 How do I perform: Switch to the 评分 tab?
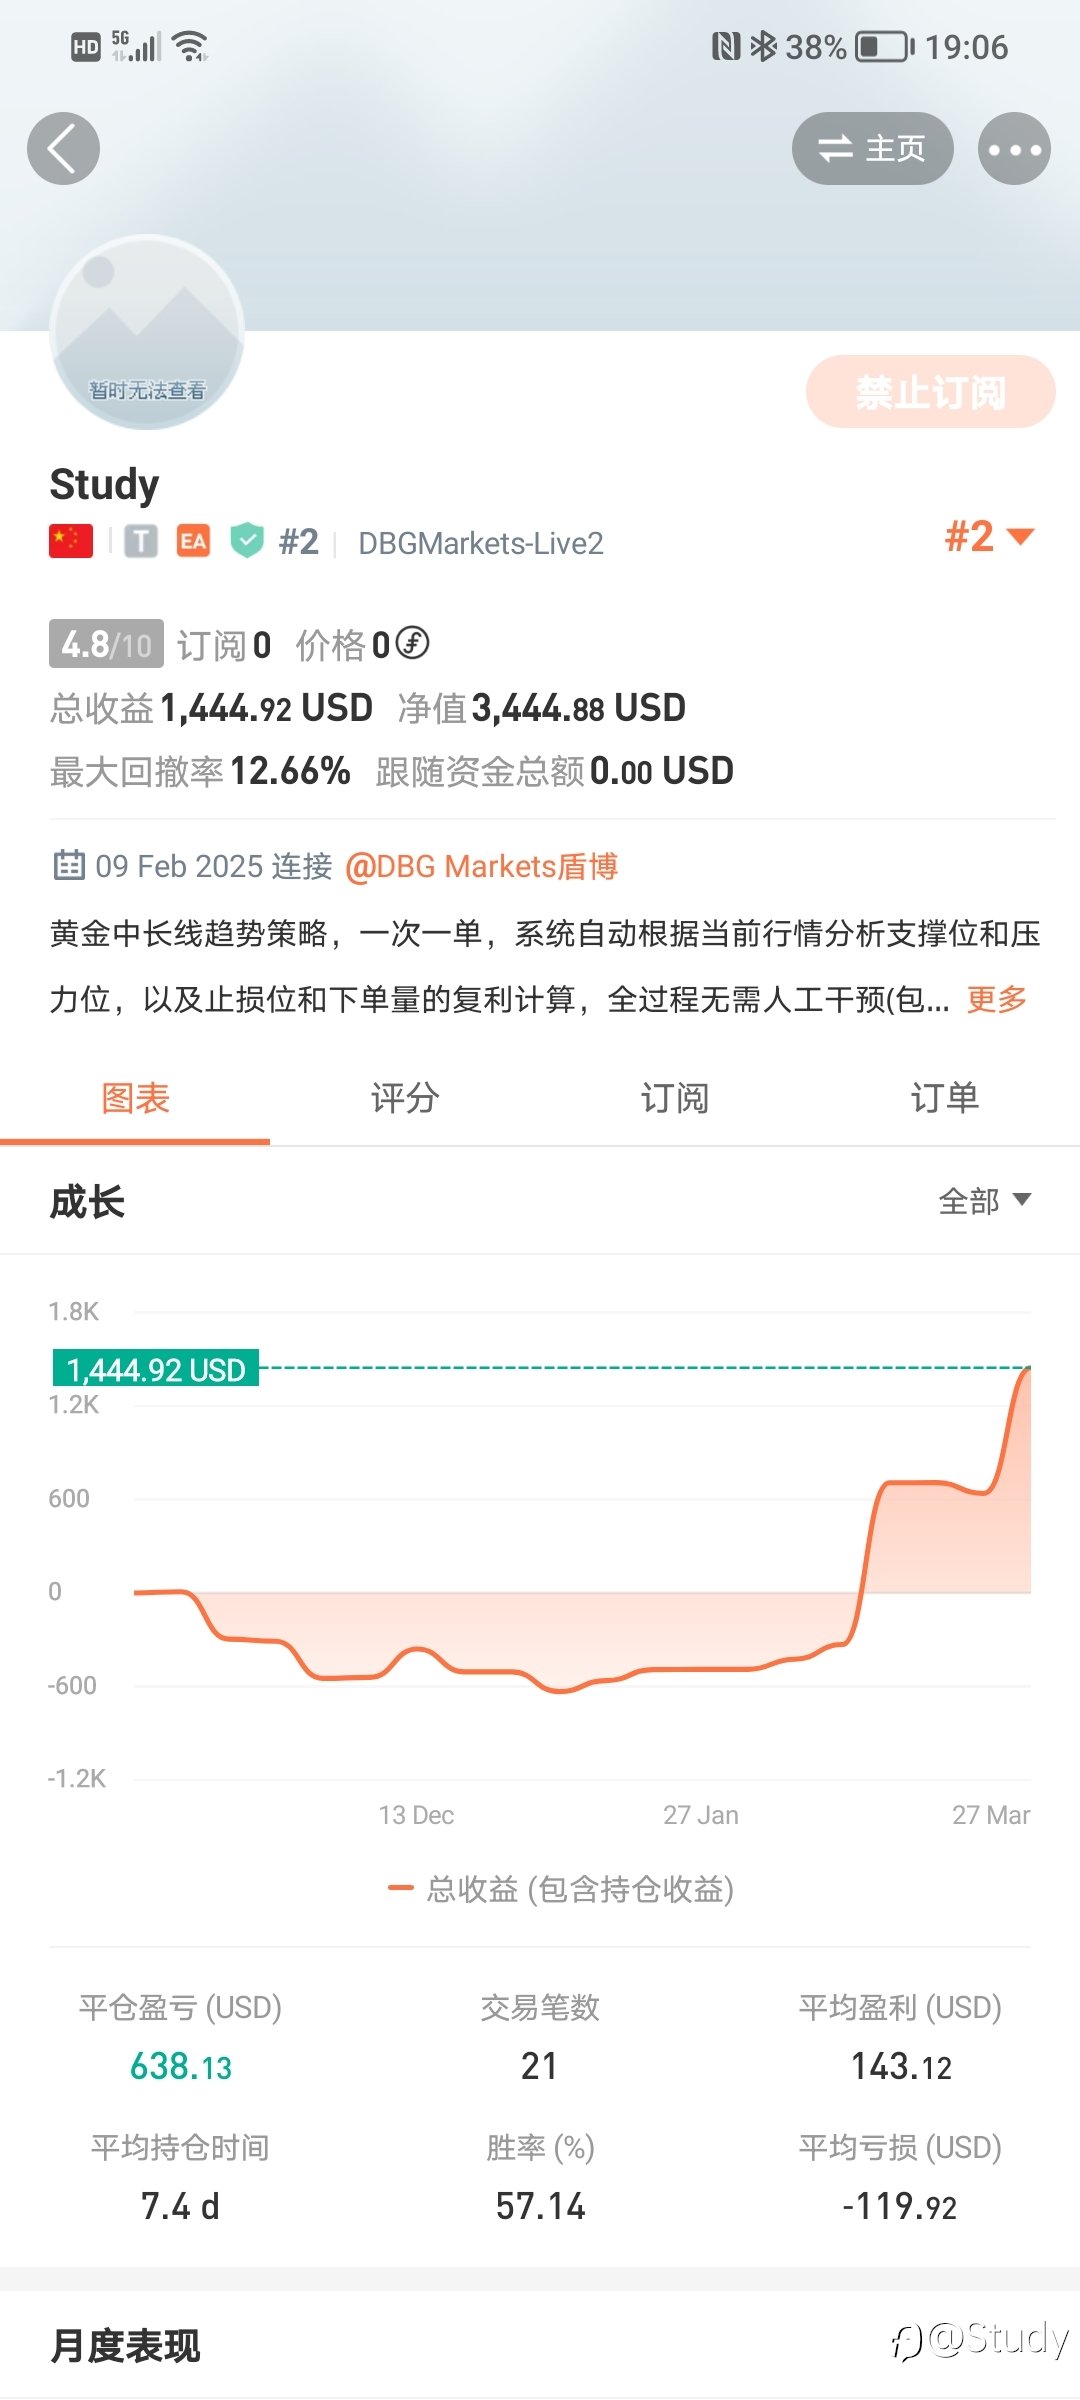[x=405, y=1098]
